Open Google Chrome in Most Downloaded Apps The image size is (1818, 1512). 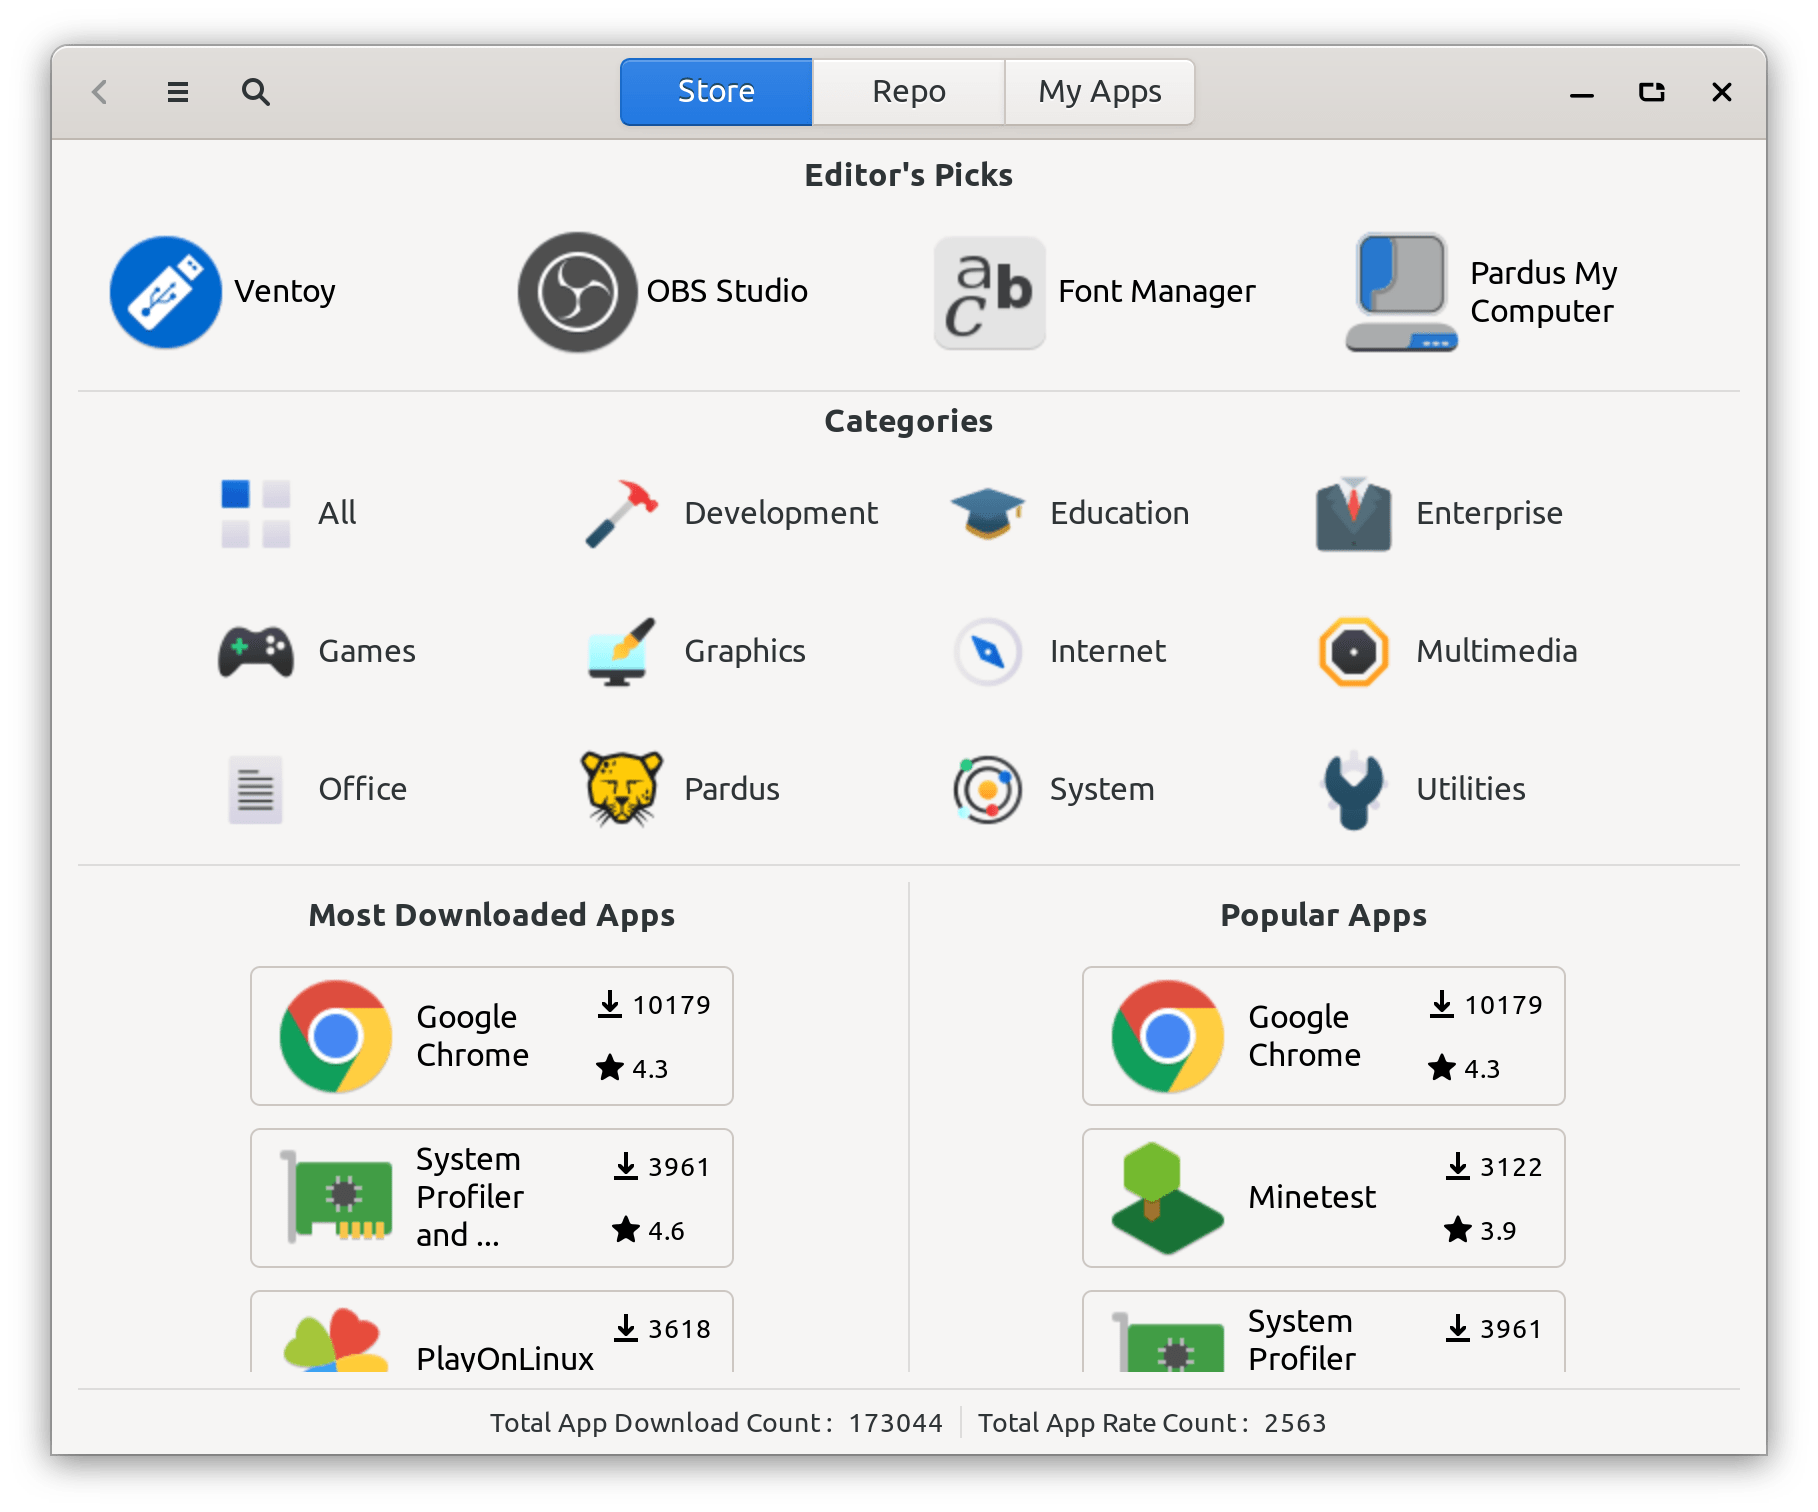[x=492, y=1036]
